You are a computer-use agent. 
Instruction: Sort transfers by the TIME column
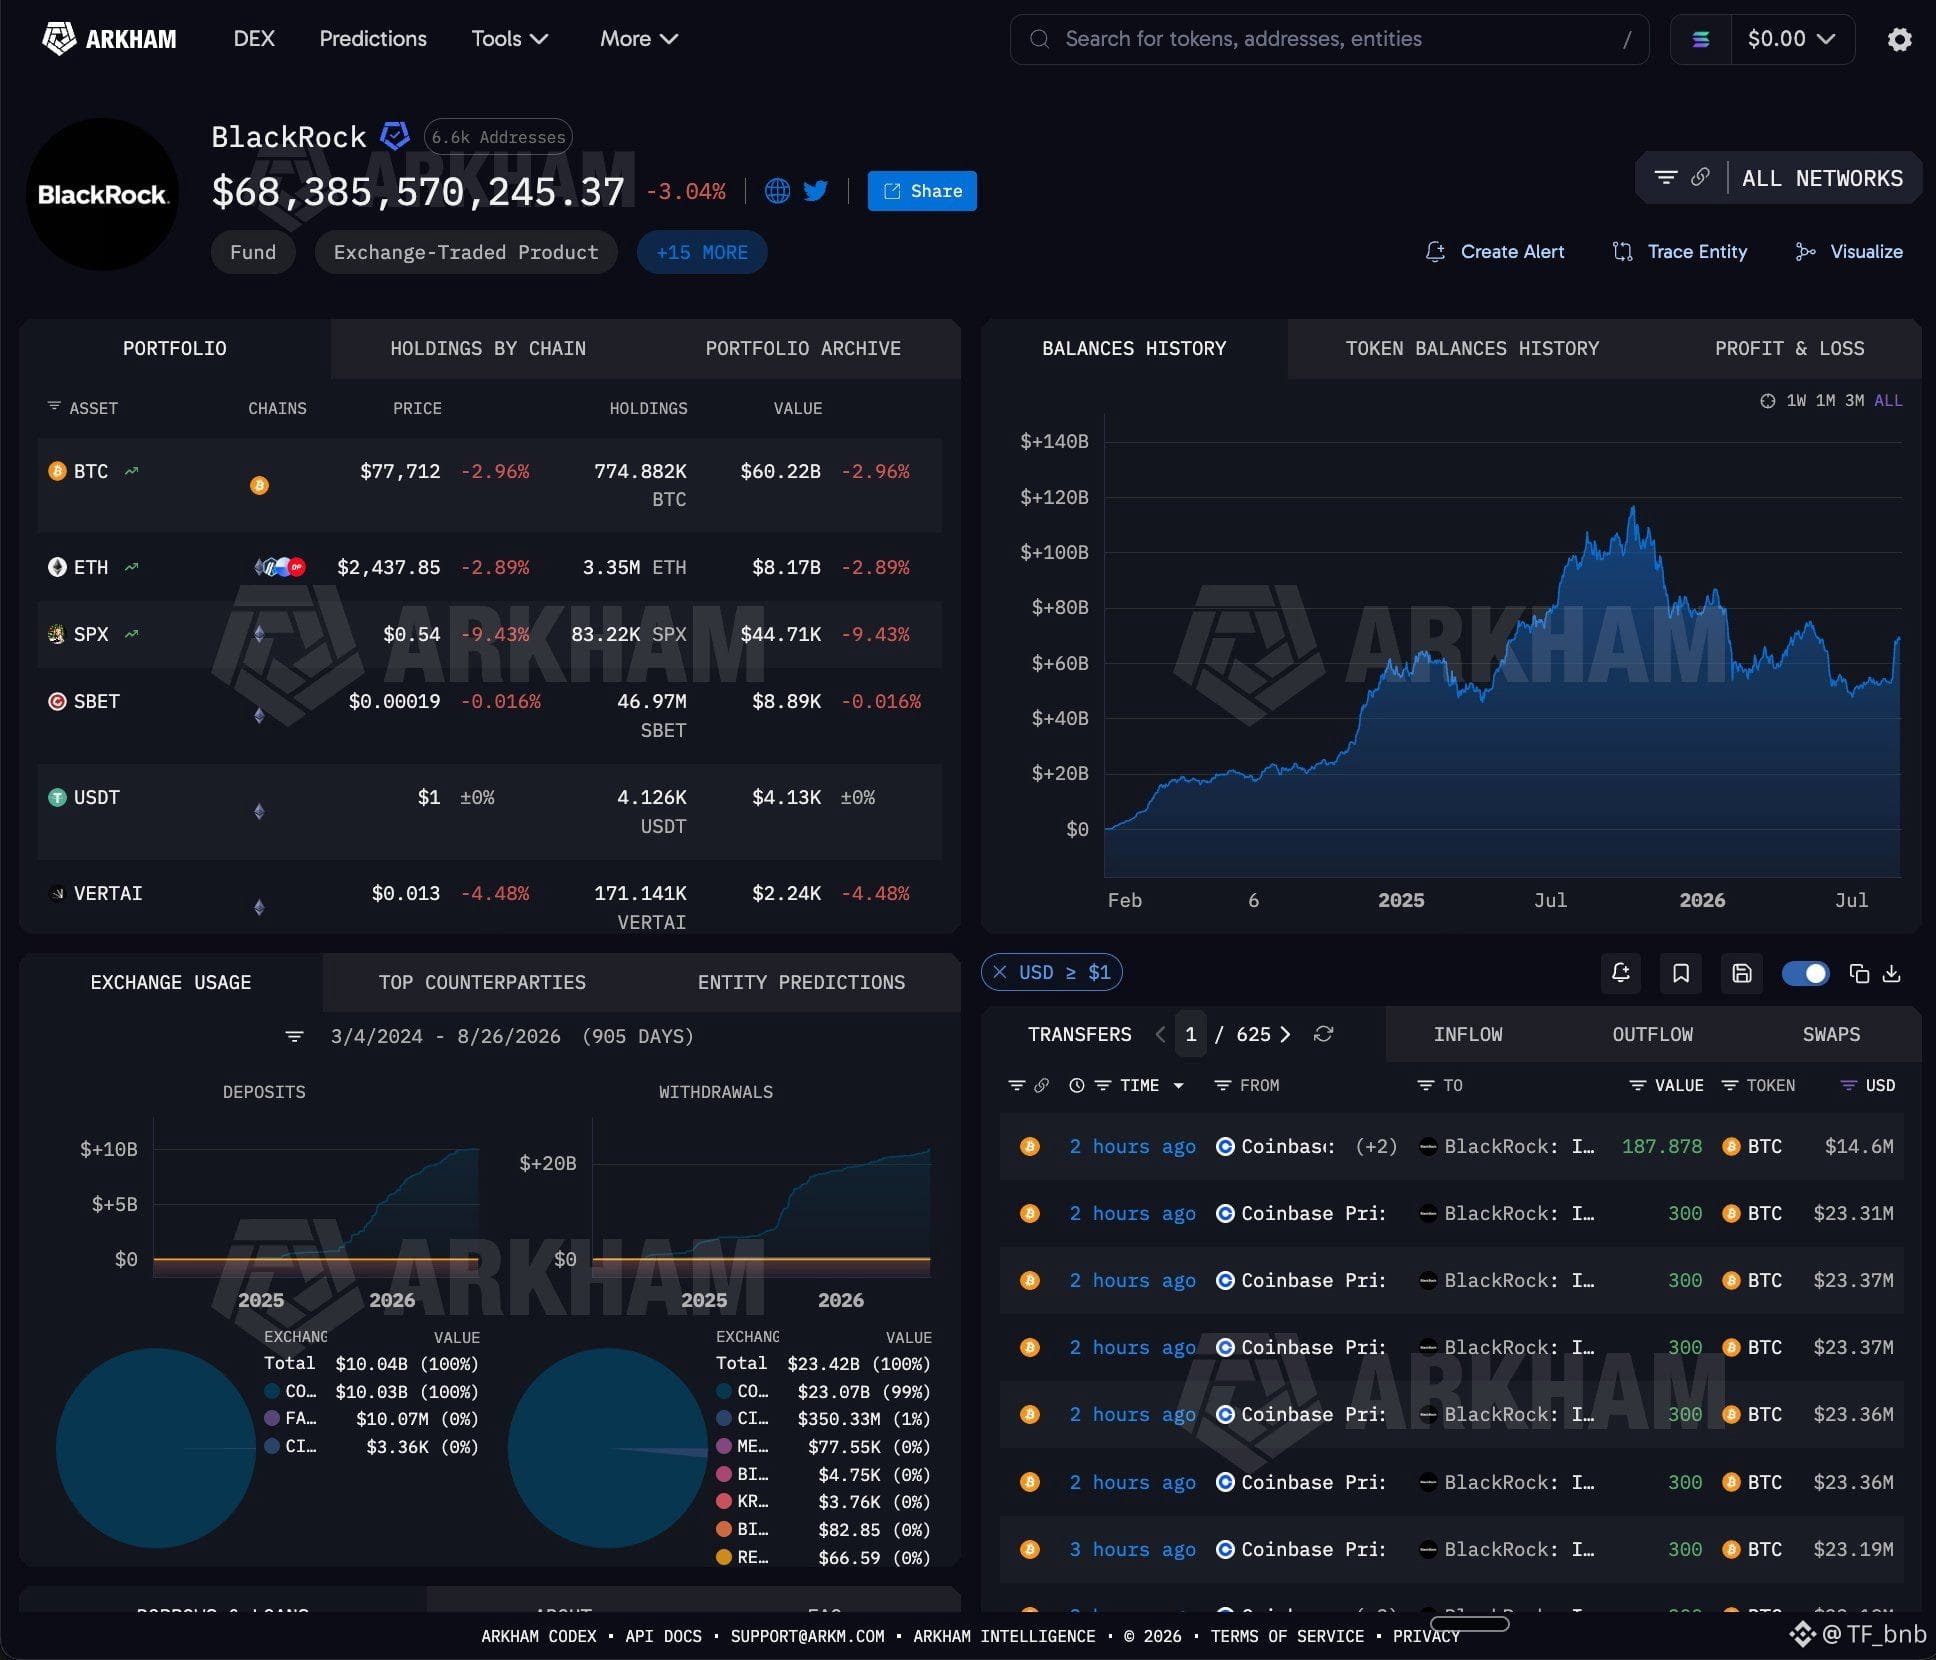(1139, 1085)
